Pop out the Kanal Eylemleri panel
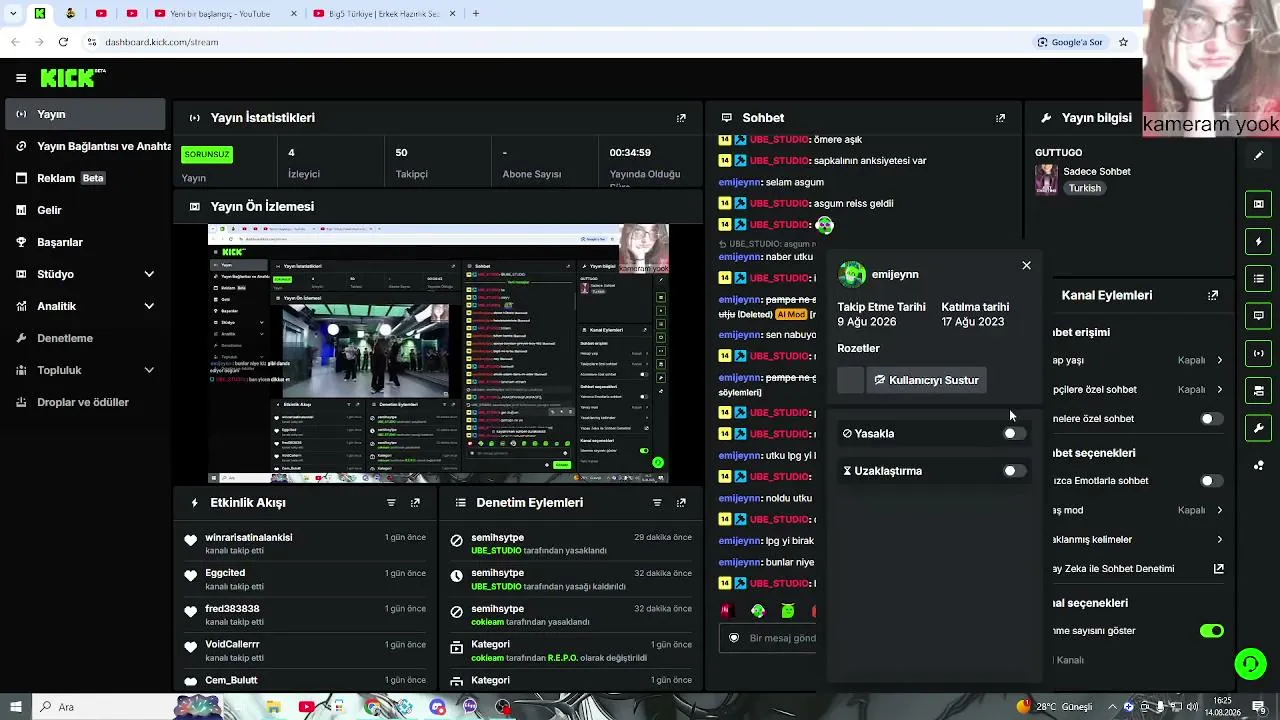This screenshot has height=720, width=1280. point(1213,296)
